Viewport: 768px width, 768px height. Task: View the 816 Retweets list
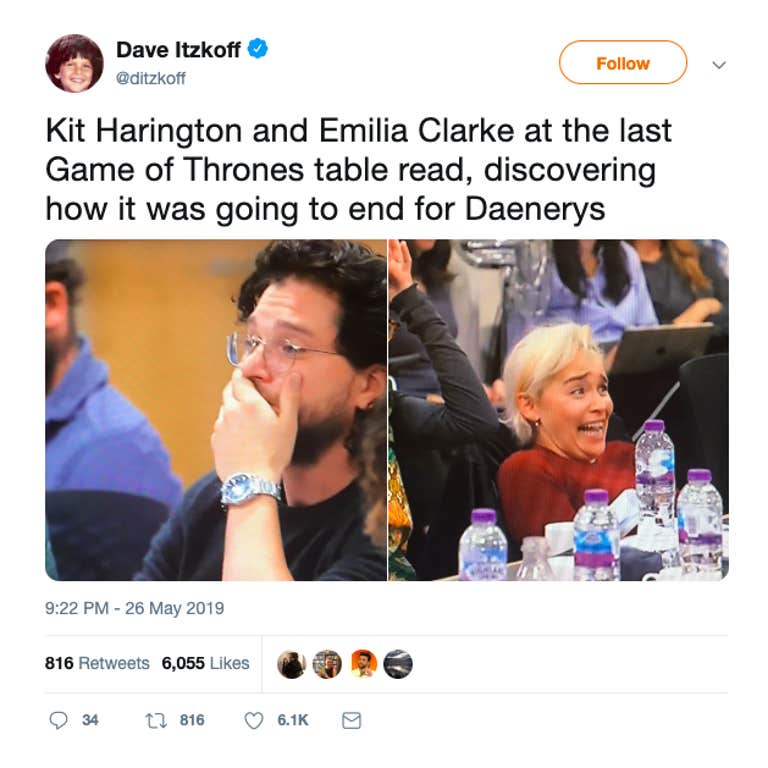tap(97, 663)
